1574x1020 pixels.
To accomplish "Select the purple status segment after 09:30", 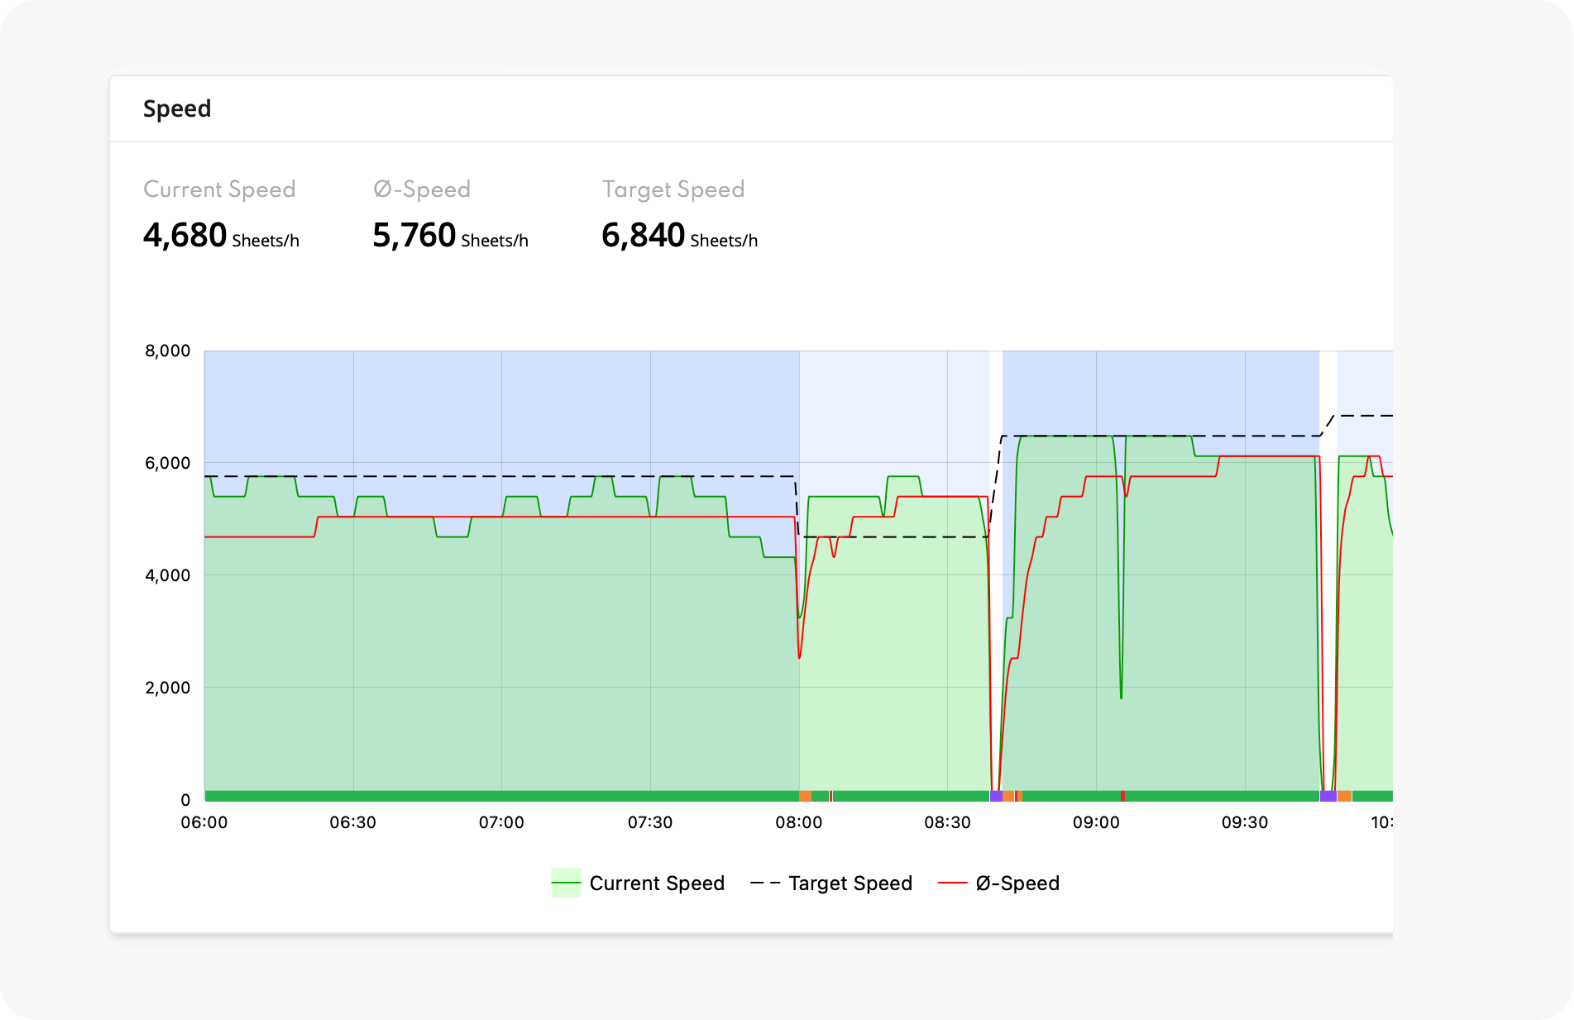I will [1328, 796].
